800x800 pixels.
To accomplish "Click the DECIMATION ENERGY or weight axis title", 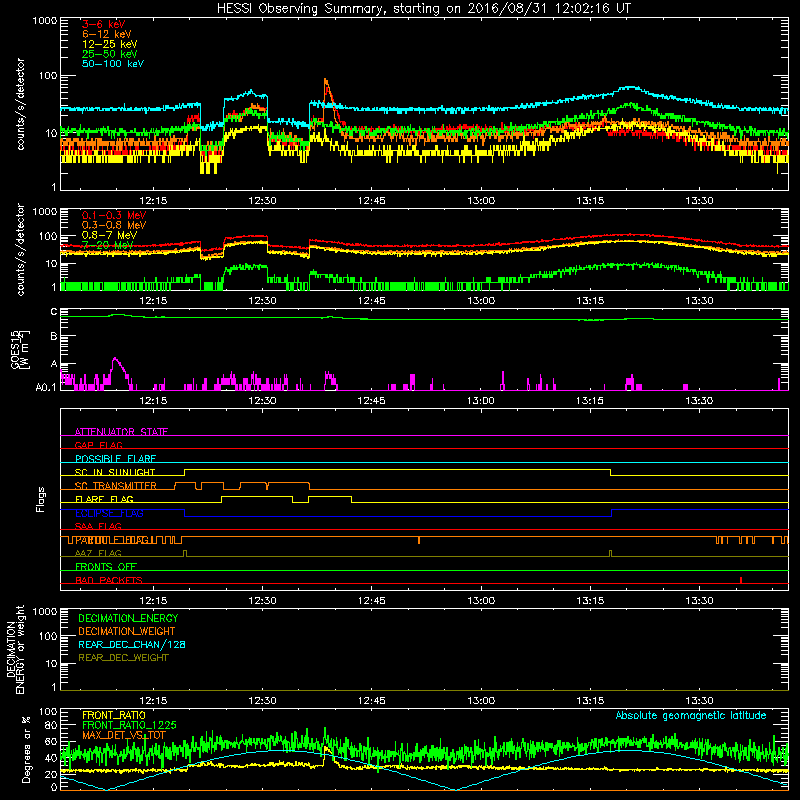I will [x=15, y=649].
